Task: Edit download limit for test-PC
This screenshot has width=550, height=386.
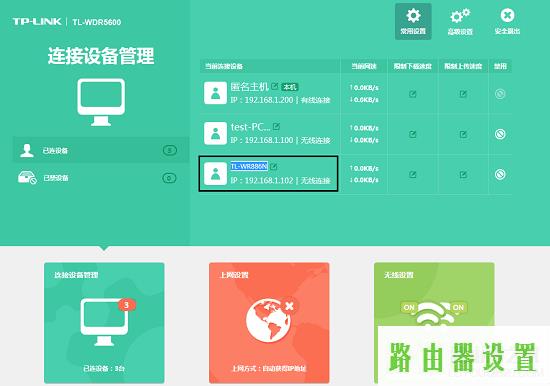Action: tap(412, 134)
